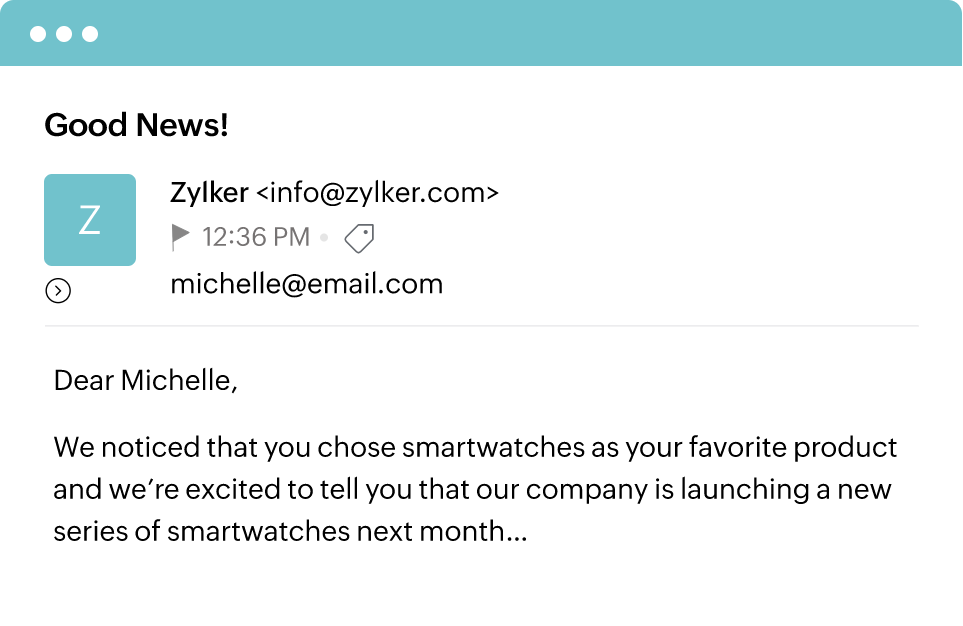Click the divider line under the header
This screenshot has height=626, width=963.
click(x=481, y=326)
